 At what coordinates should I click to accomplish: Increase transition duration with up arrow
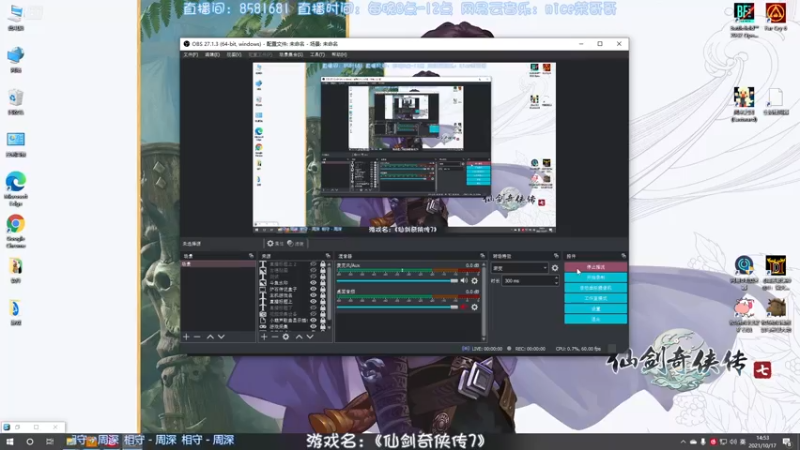[x=556, y=278]
